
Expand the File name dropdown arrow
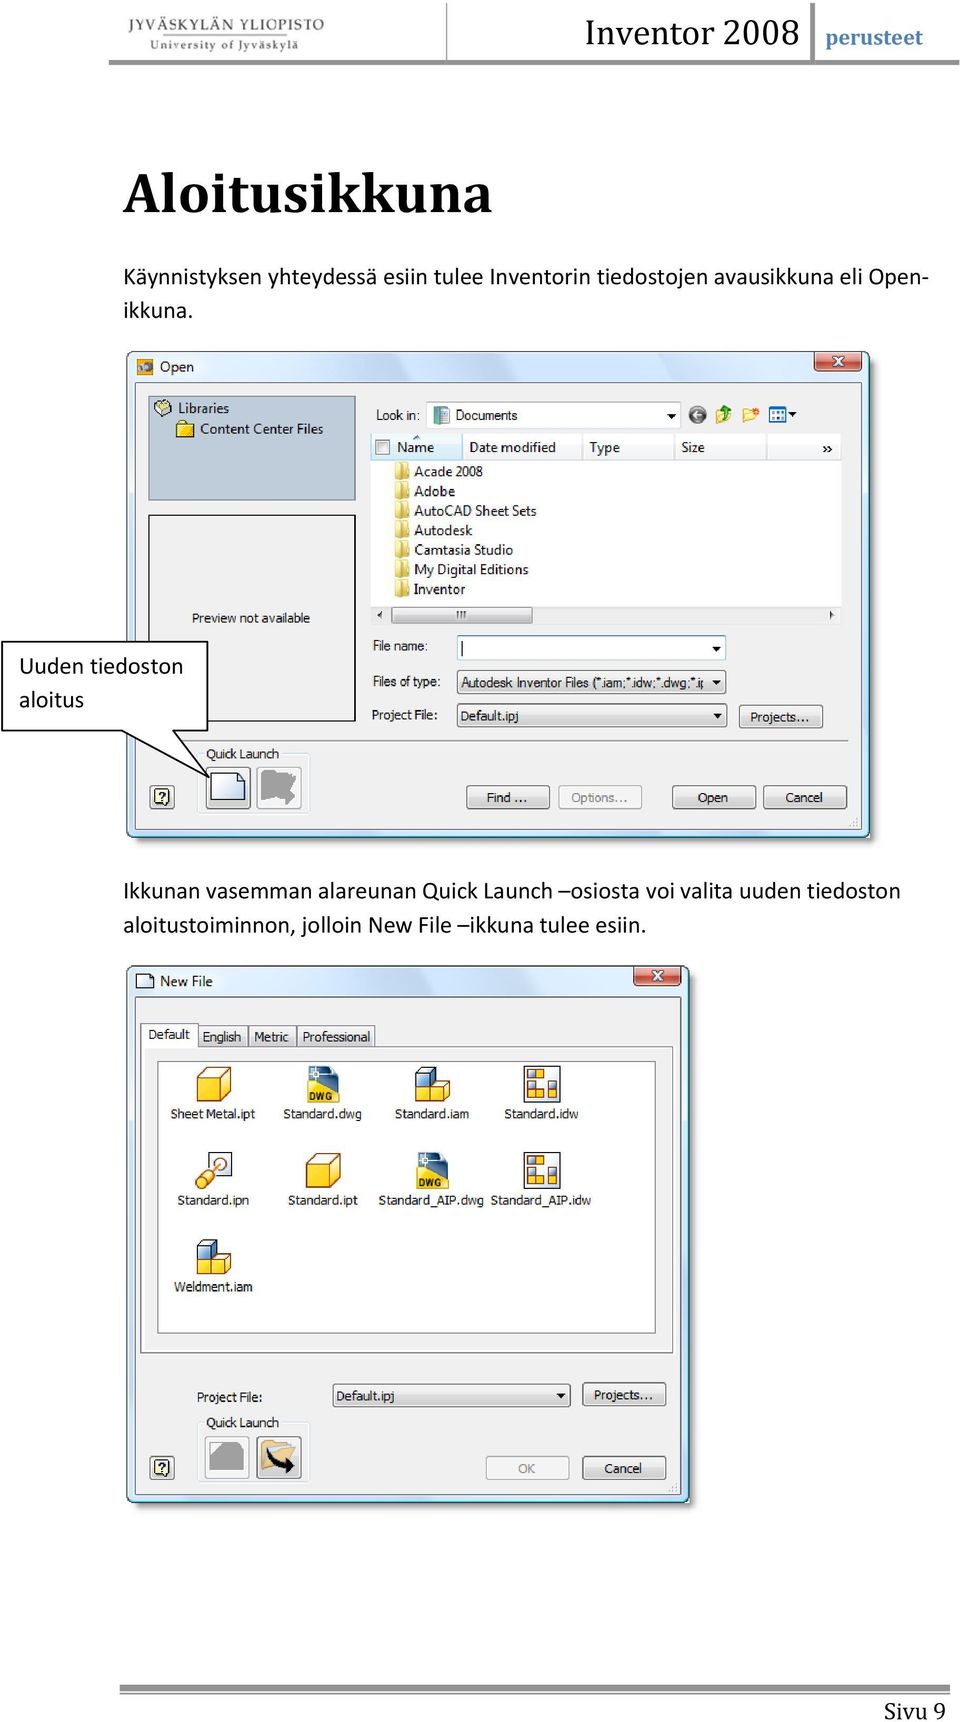point(716,649)
